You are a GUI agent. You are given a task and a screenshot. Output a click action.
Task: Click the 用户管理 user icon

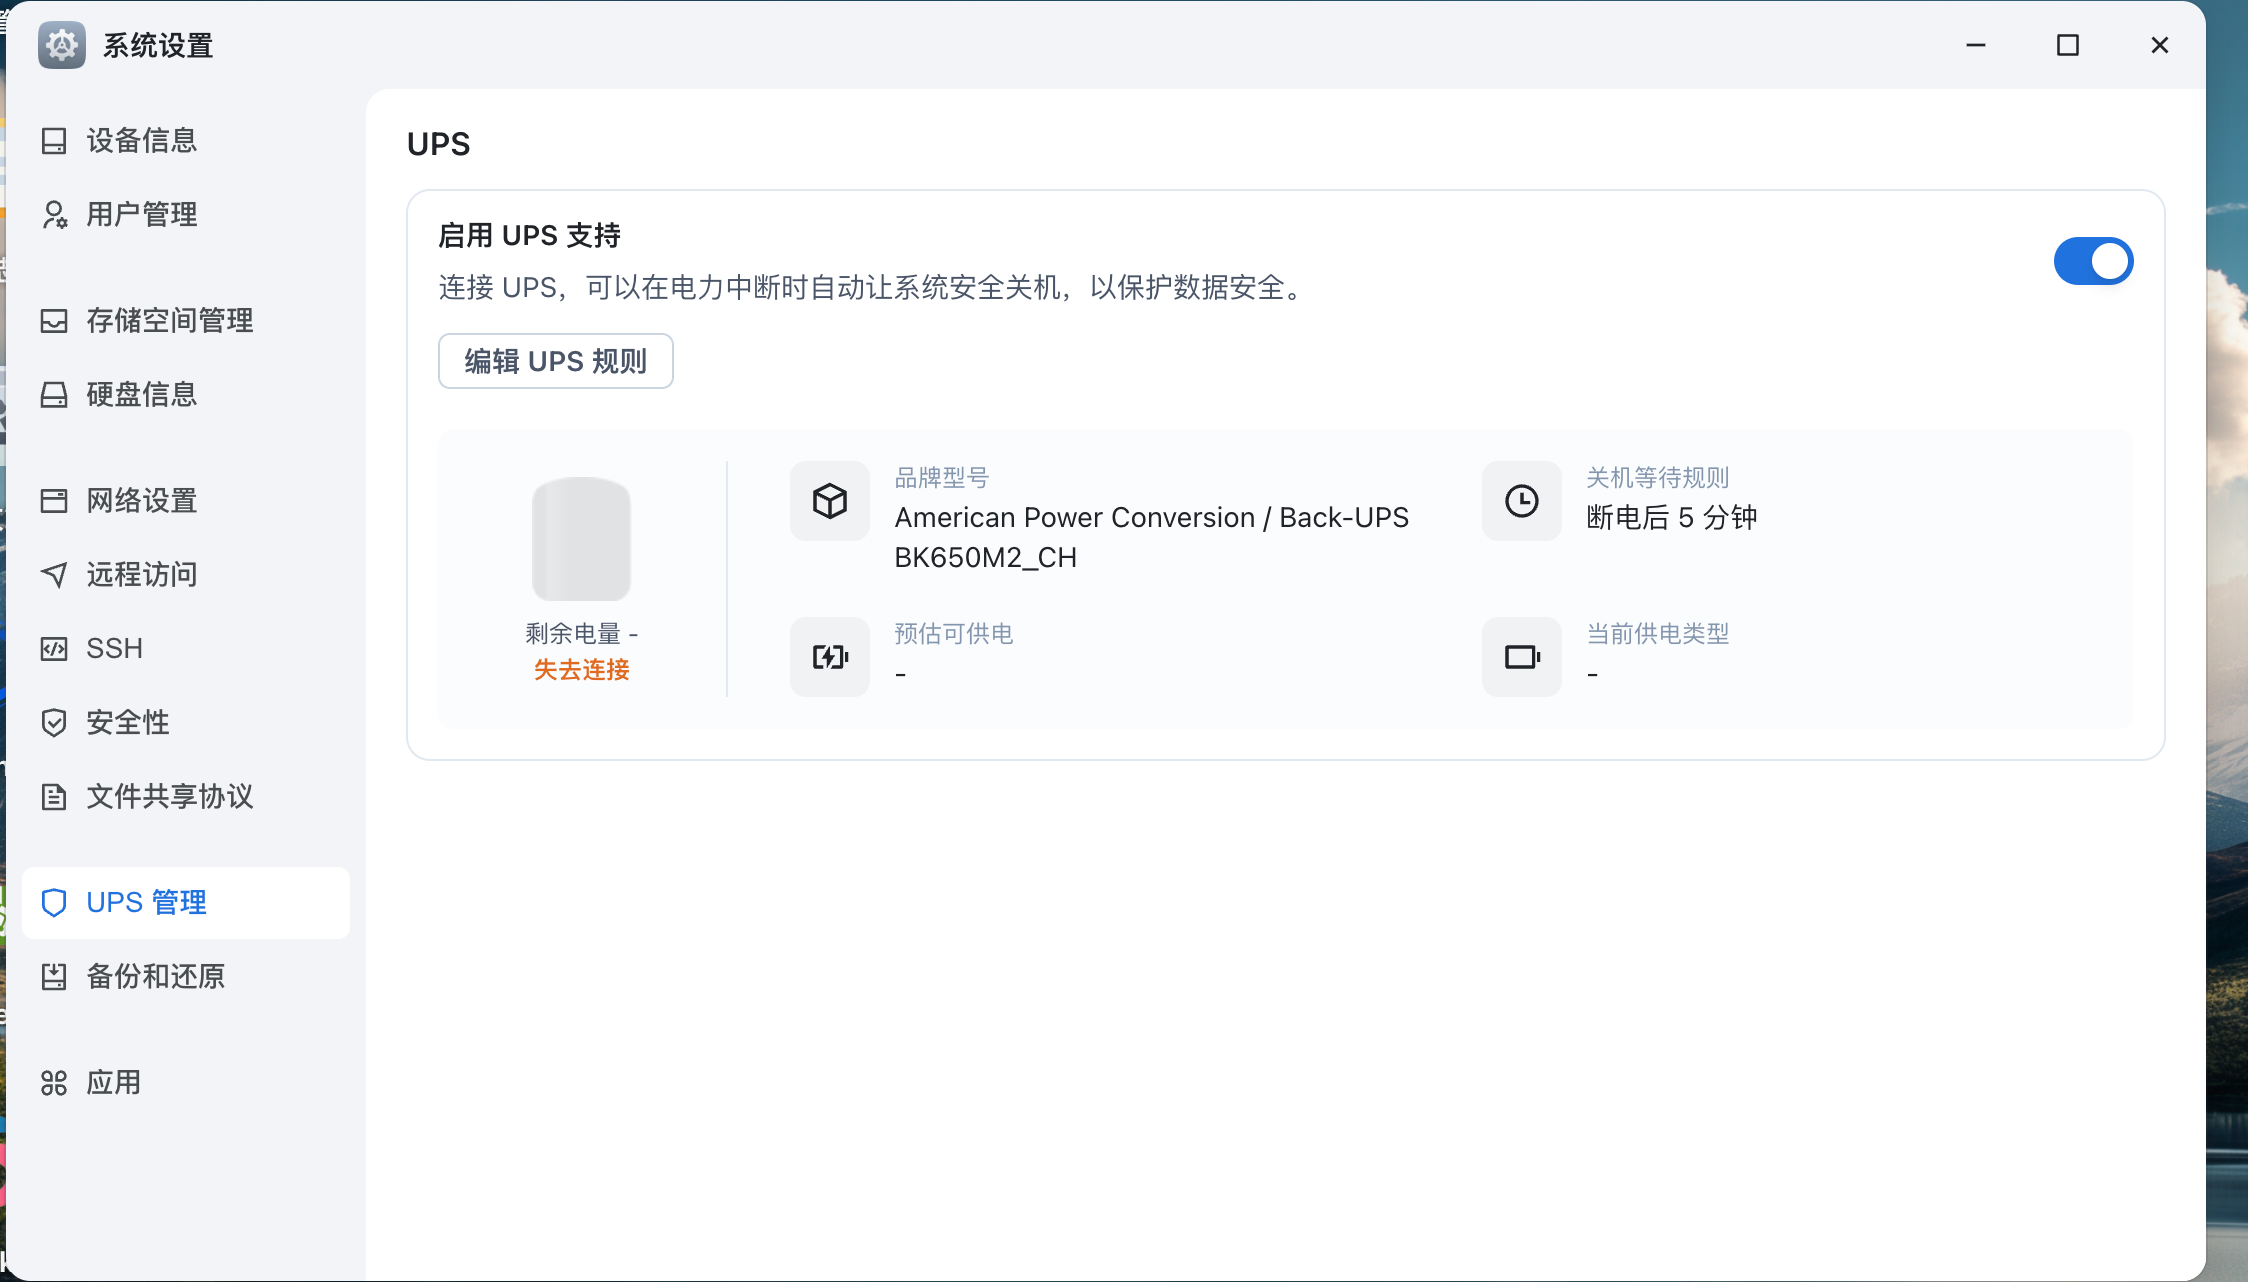pos(54,215)
